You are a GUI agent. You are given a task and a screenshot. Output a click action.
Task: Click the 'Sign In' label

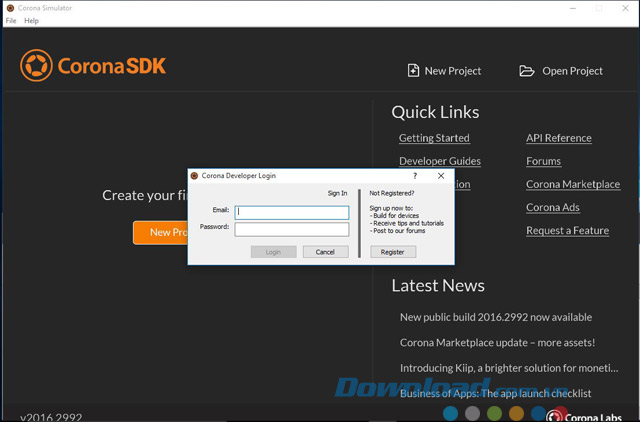(x=338, y=193)
